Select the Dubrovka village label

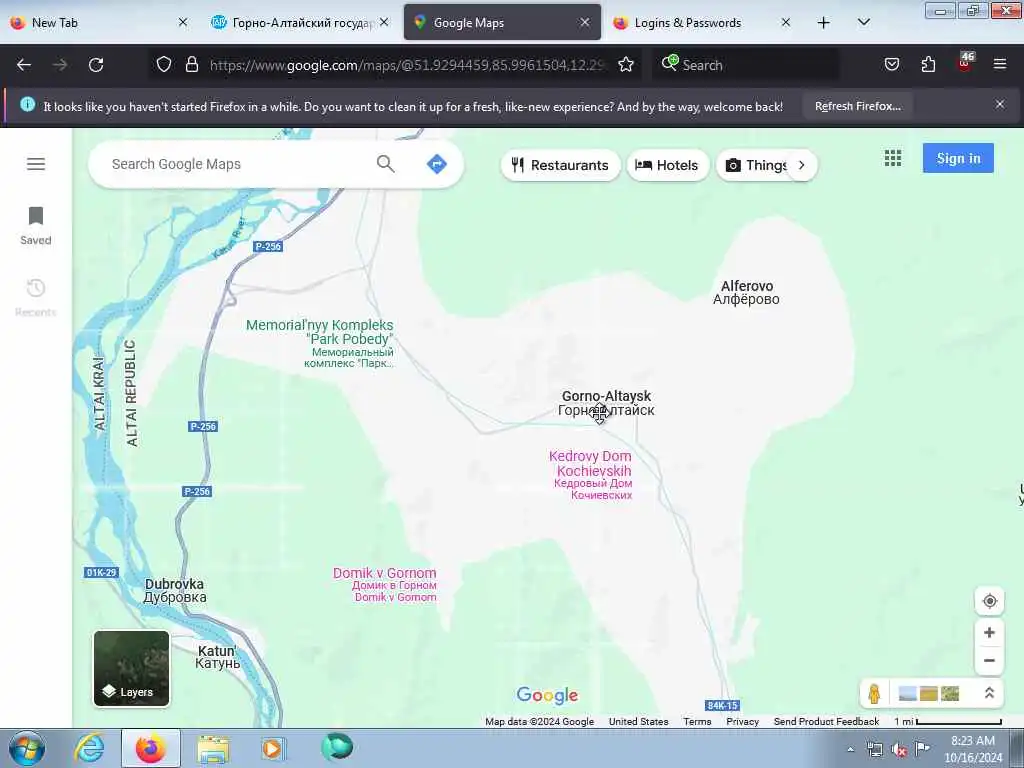click(x=174, y=590)
